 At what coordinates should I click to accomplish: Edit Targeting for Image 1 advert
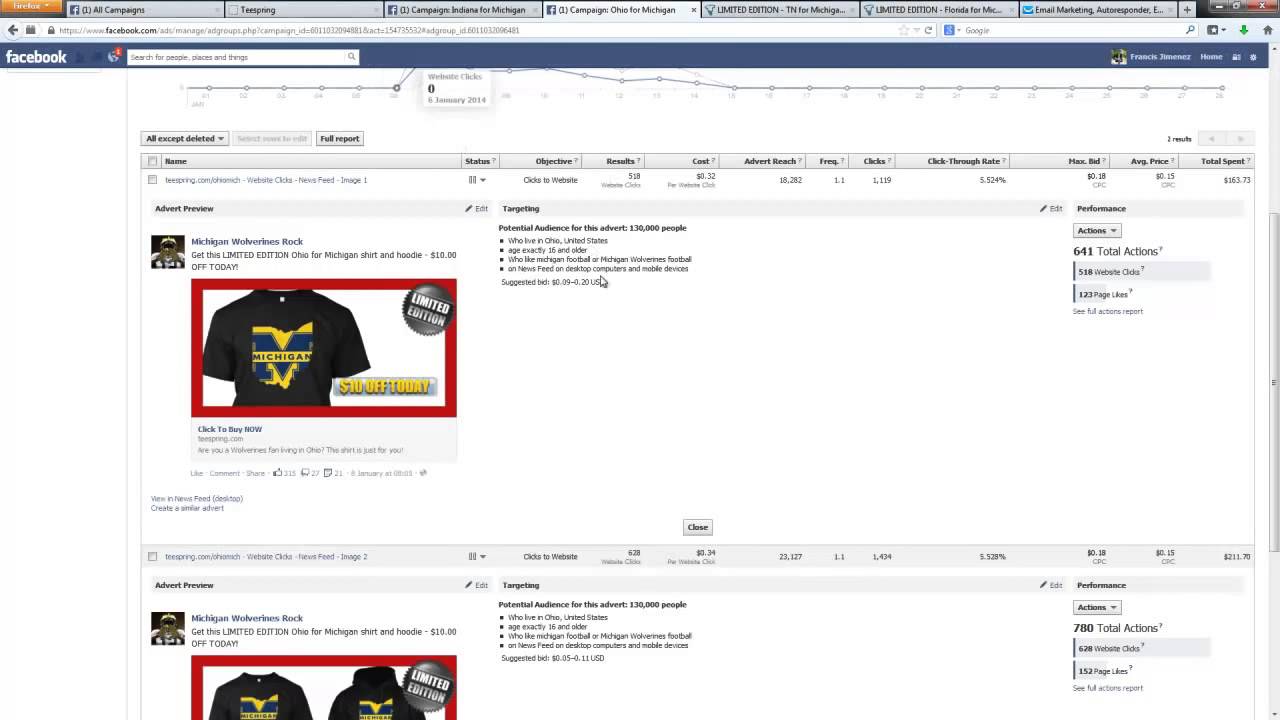1051,209
